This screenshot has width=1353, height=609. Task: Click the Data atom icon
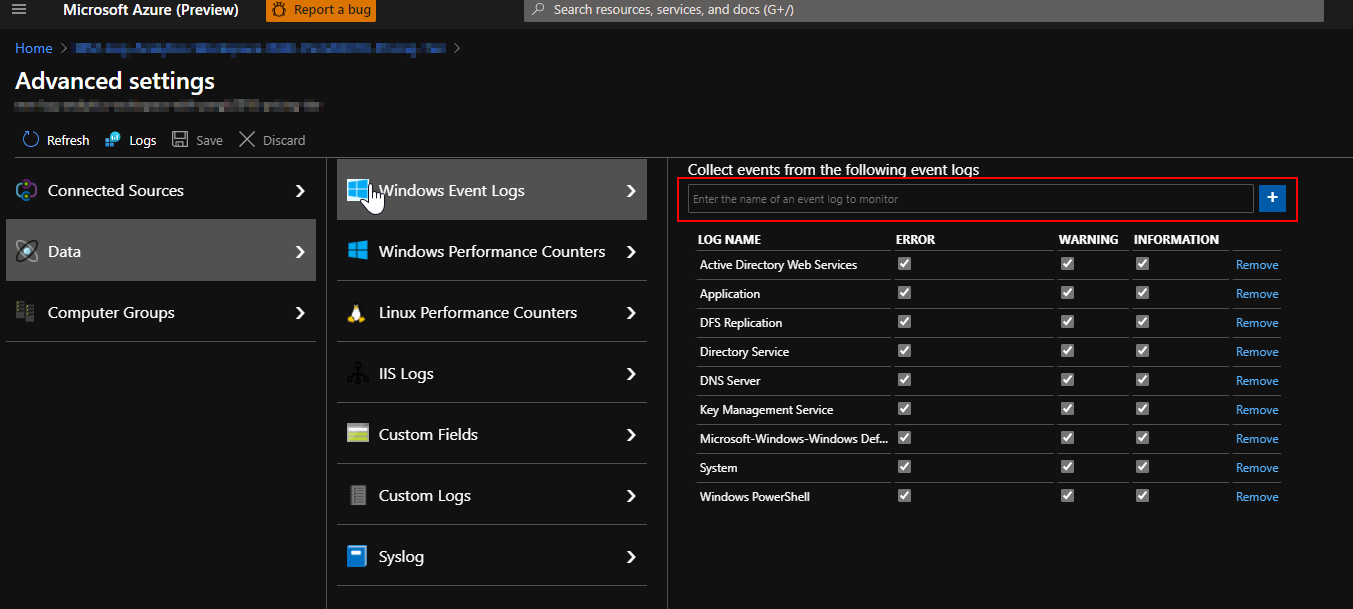pyautogui.click(x=27, y=251)
